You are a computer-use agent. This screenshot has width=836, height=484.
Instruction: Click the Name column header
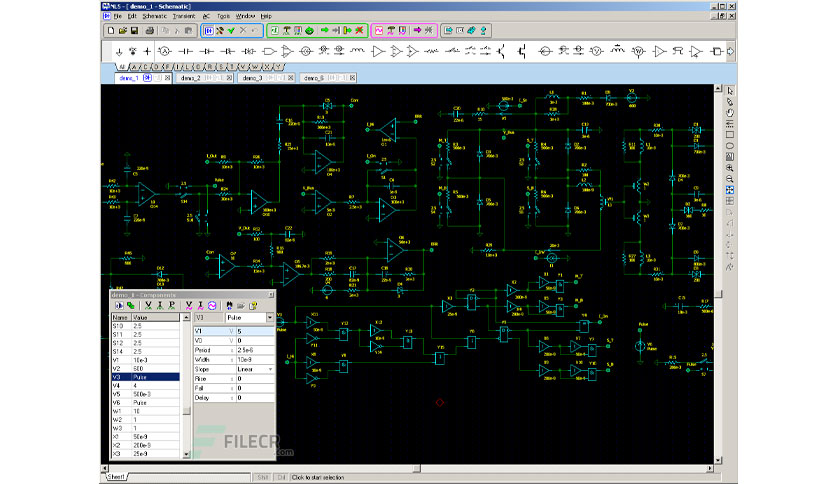pyautogui.click(x=121, y=317)
